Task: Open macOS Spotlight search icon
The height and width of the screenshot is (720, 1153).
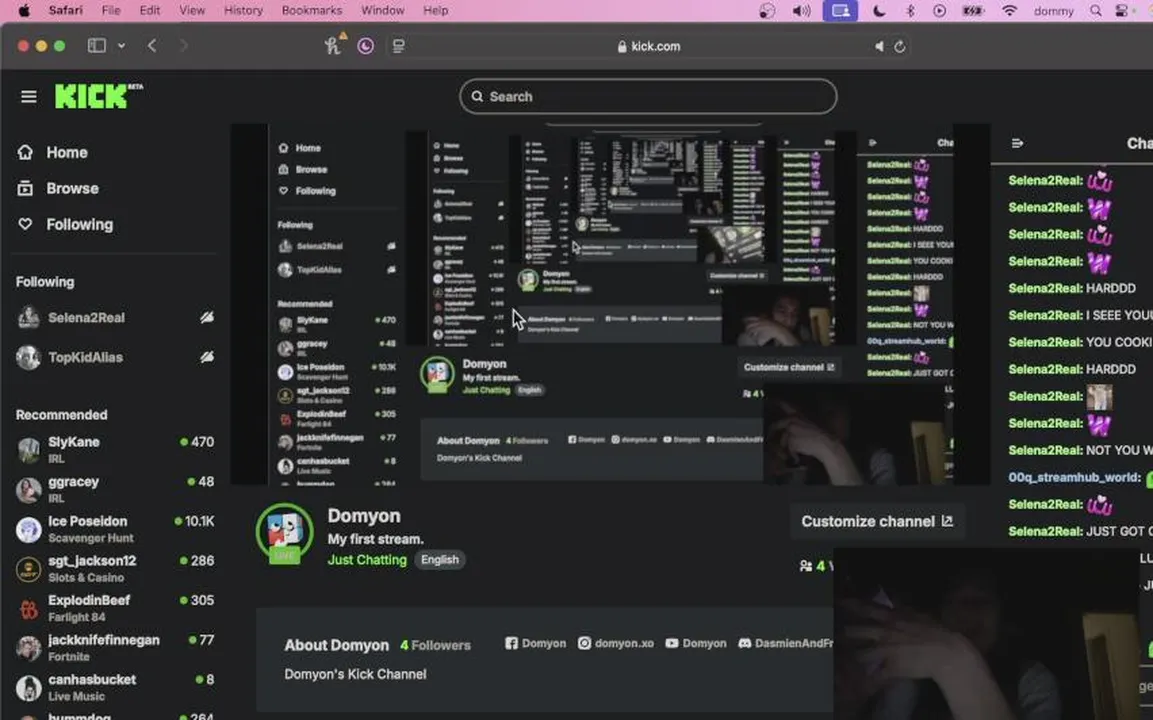Action: click(1096, 11)
